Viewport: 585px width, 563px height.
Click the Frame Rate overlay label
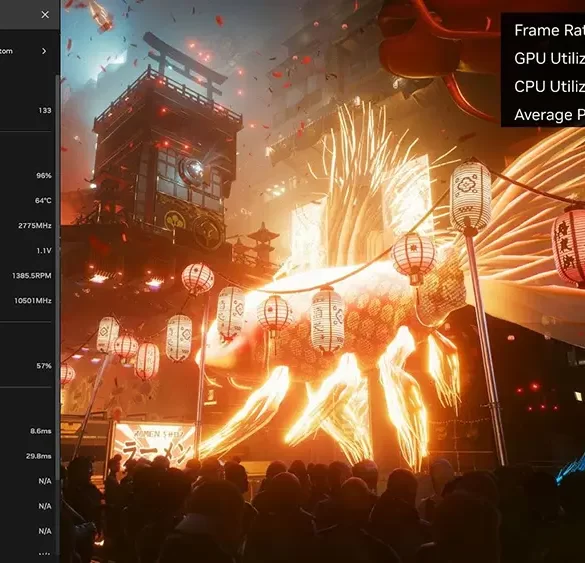[549, 30]
